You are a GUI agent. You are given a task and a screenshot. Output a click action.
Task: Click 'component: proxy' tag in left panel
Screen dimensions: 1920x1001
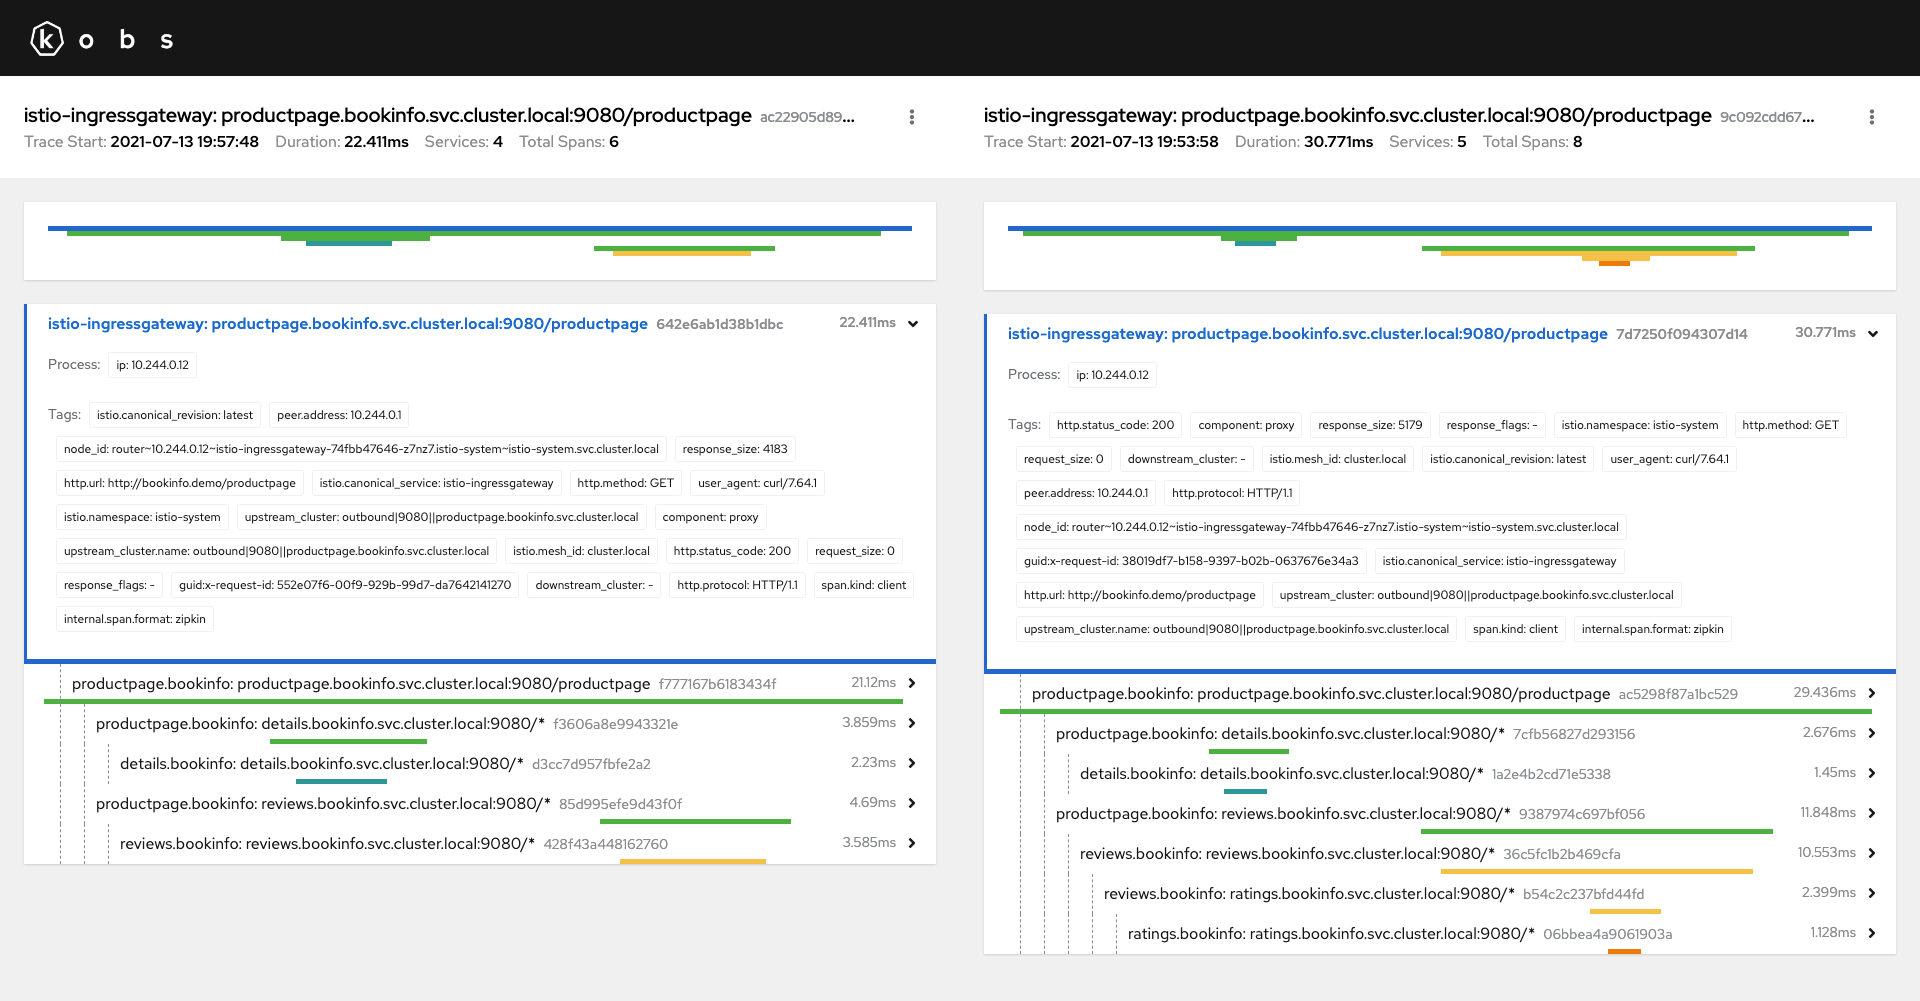(x=710, y=517)
